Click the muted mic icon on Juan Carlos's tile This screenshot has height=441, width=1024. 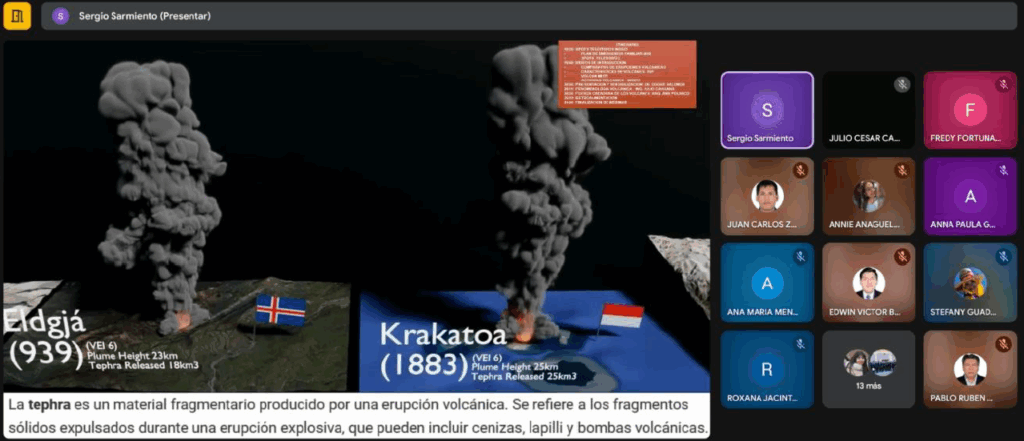800,171
